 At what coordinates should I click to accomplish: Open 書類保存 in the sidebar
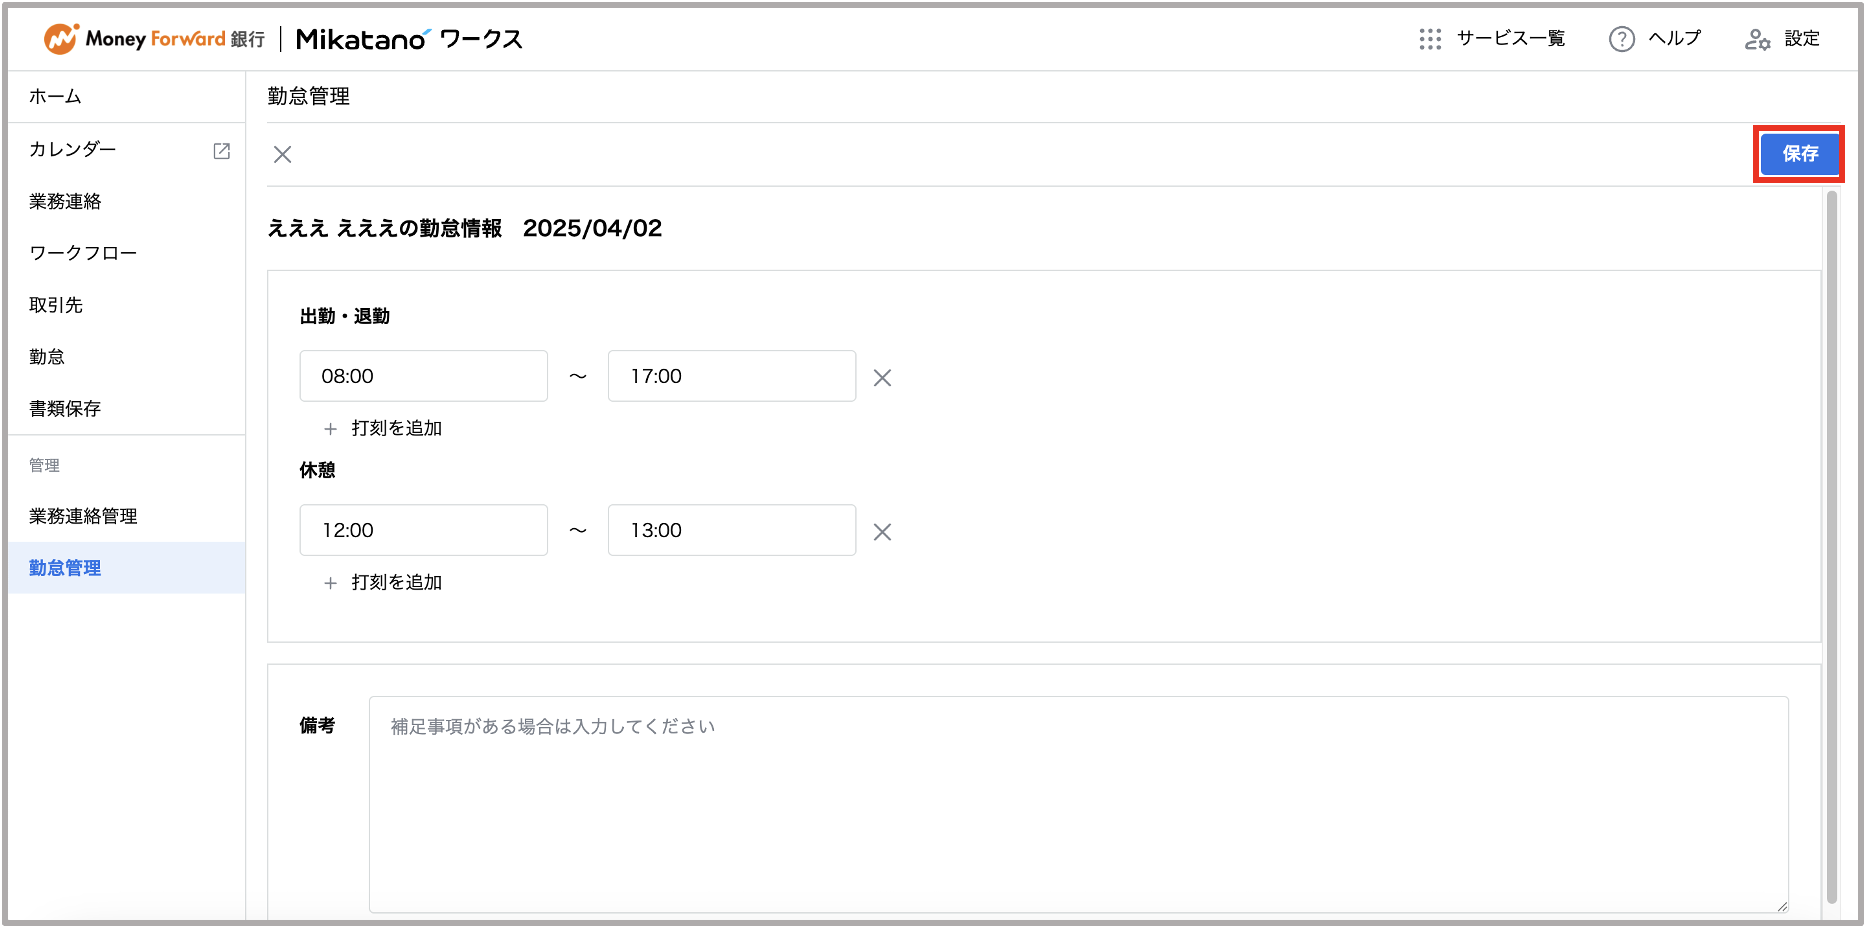click(x=127, y=409)
